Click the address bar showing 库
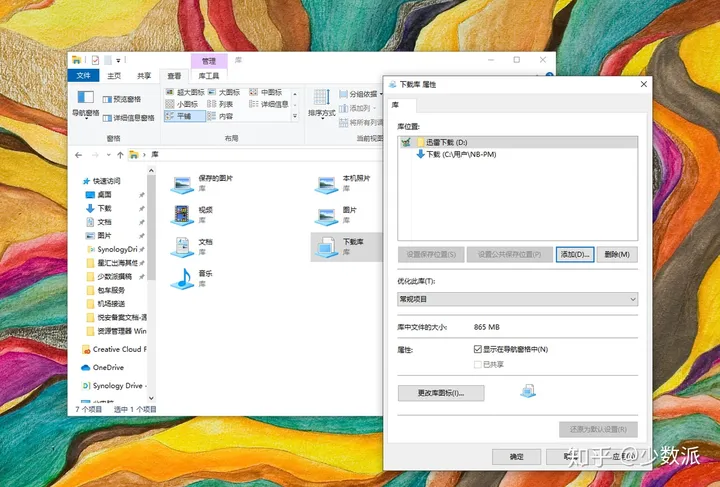Viewport: 720px width, 487px height. [255, 155]
